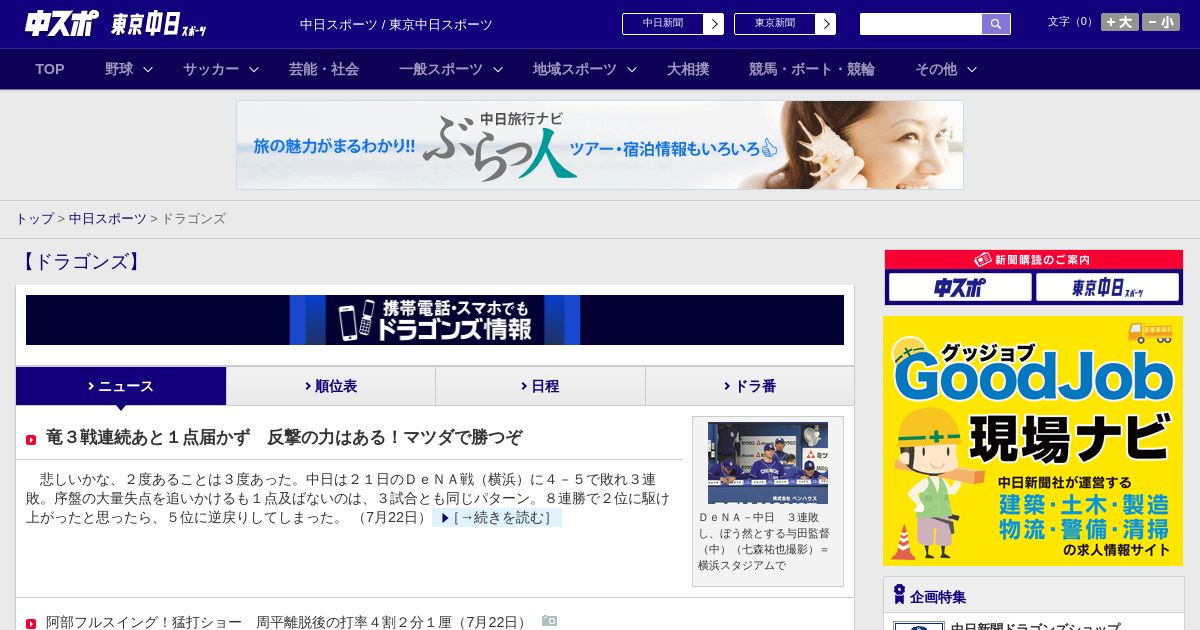Open 競馬・ボート・競輪 section

[812, 69]
